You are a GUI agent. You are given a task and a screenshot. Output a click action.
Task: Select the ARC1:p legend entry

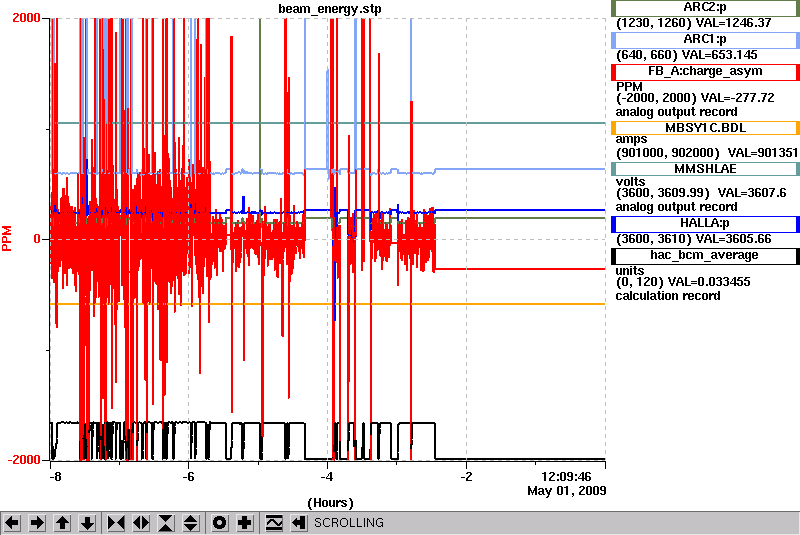pyautogui.click(x=705, y=40)
